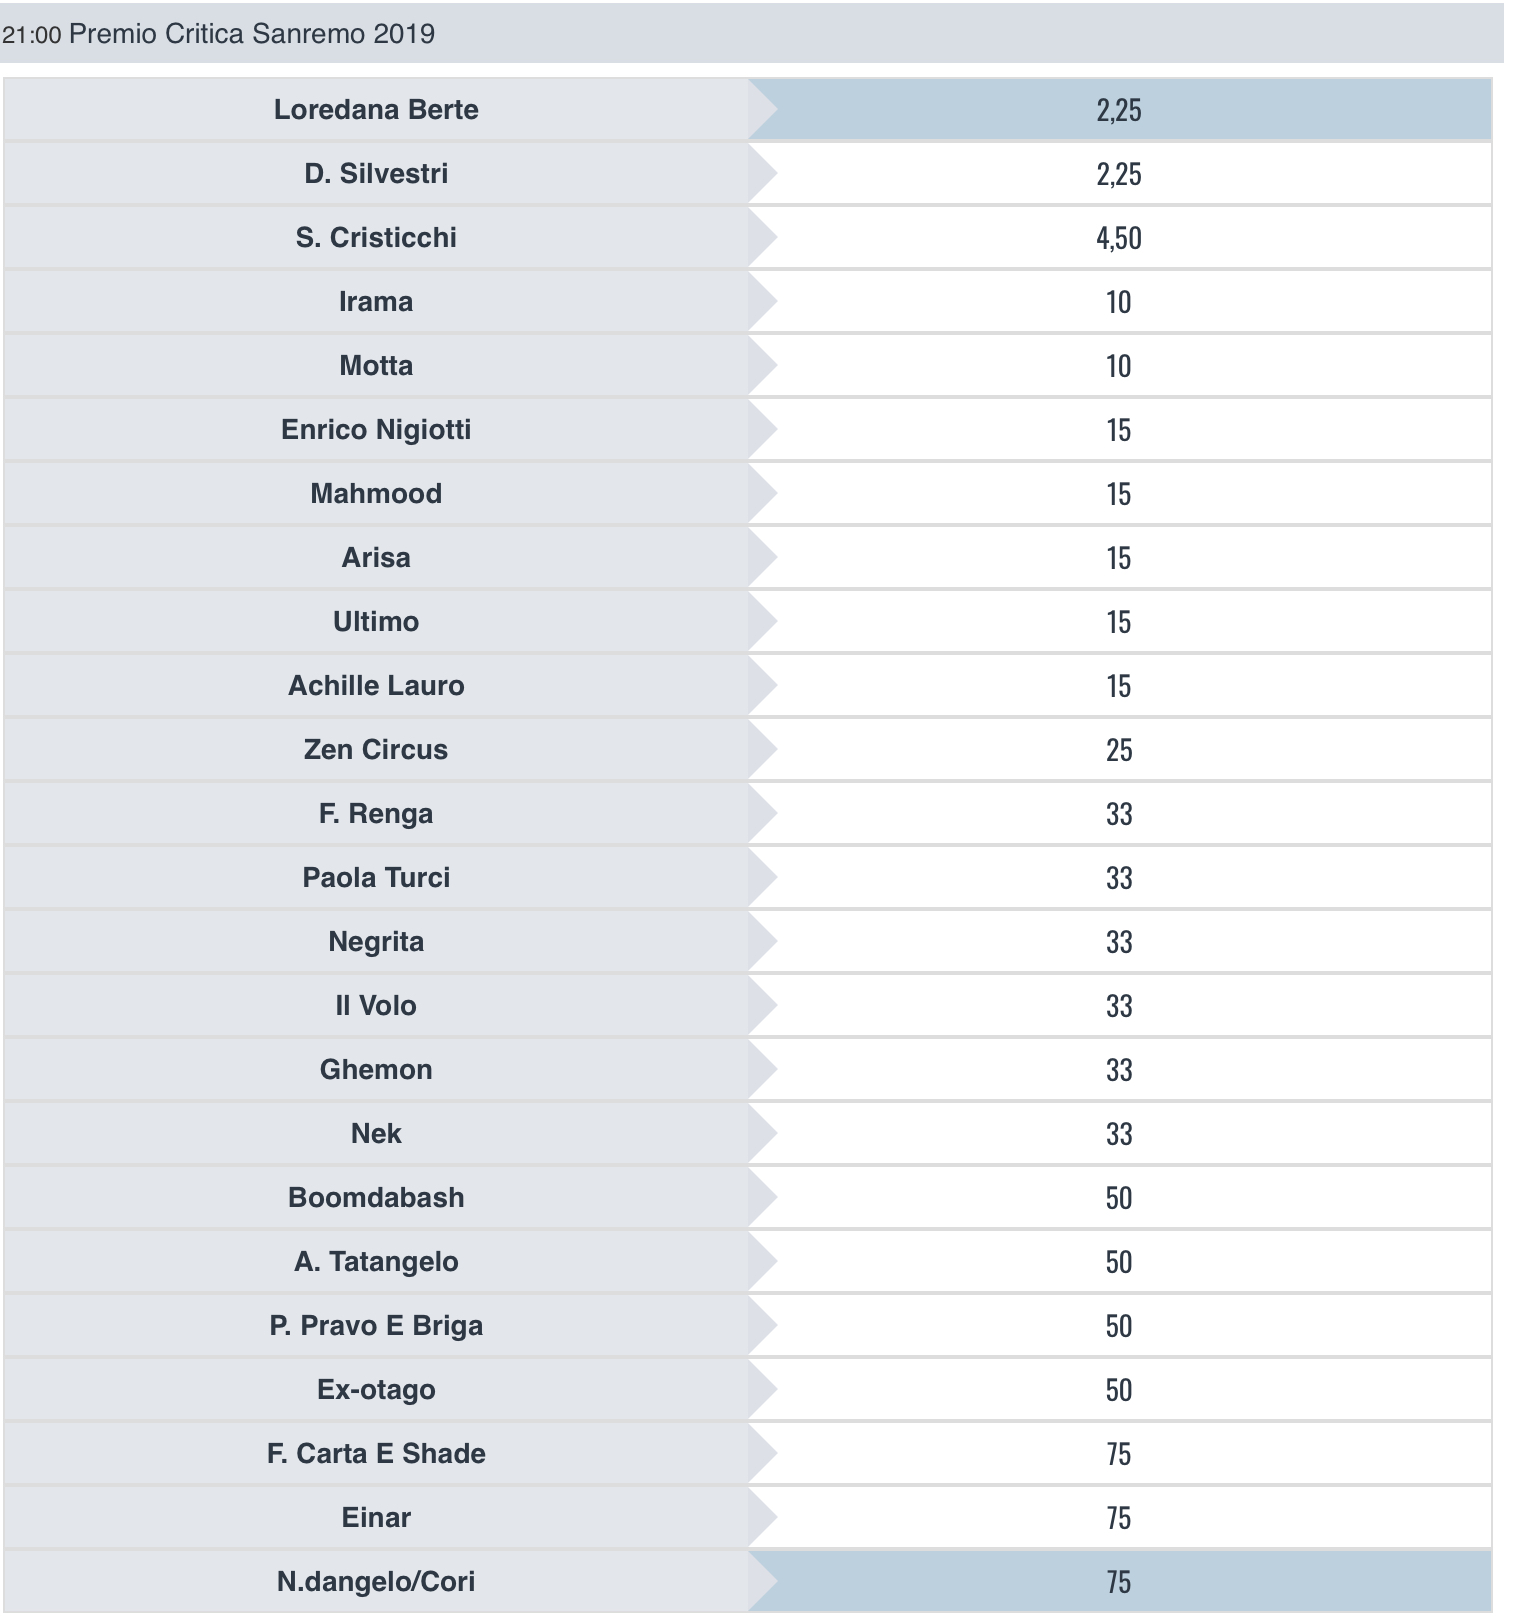Select Einar odds of 75
Screen dimensions: 1536x1616
pyautogui.click(x=1118, y=1518)
